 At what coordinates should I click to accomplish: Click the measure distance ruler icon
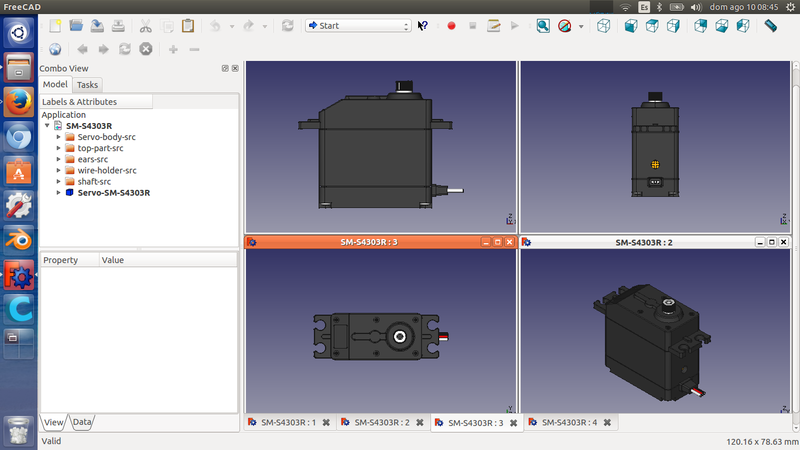(770, 26)
